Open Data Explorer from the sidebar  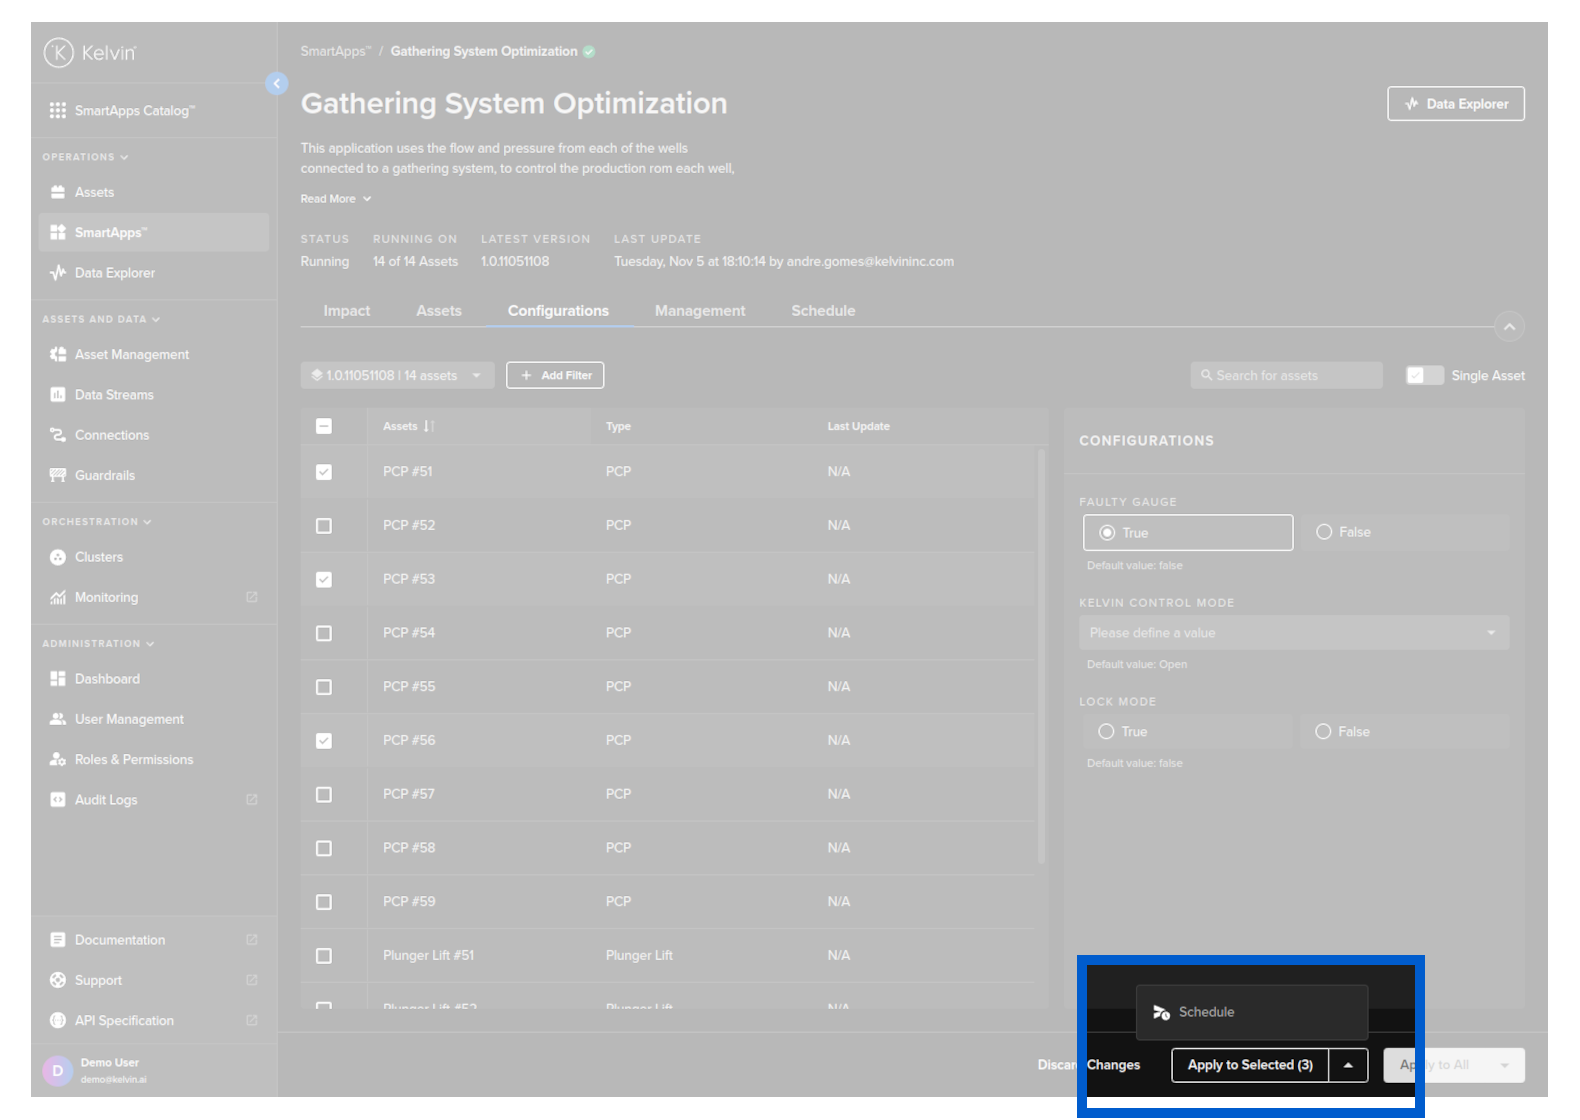114,273
